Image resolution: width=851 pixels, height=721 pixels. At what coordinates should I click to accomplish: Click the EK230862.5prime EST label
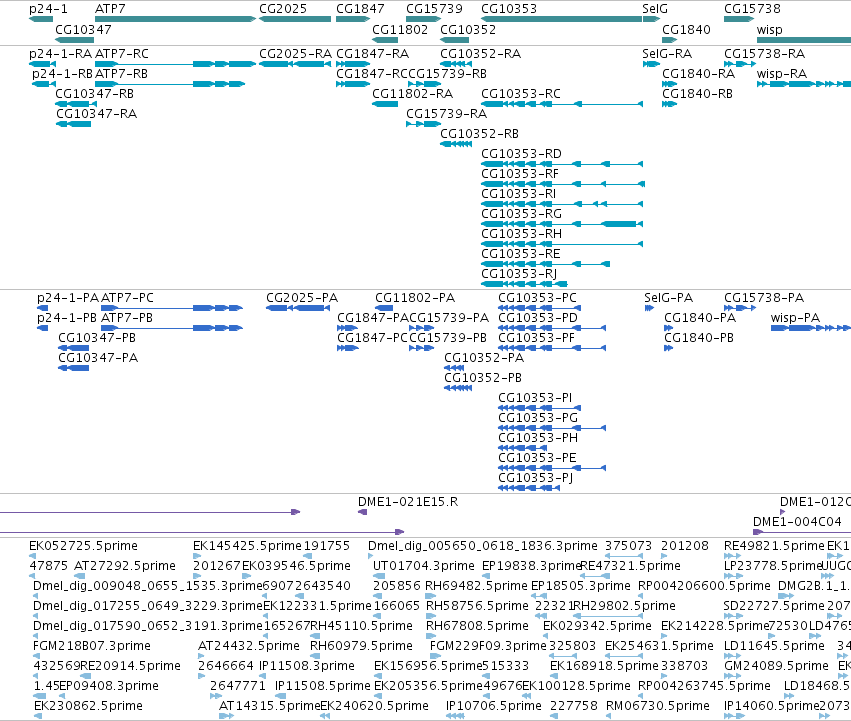pyautogui.click(x=88, y=706)
